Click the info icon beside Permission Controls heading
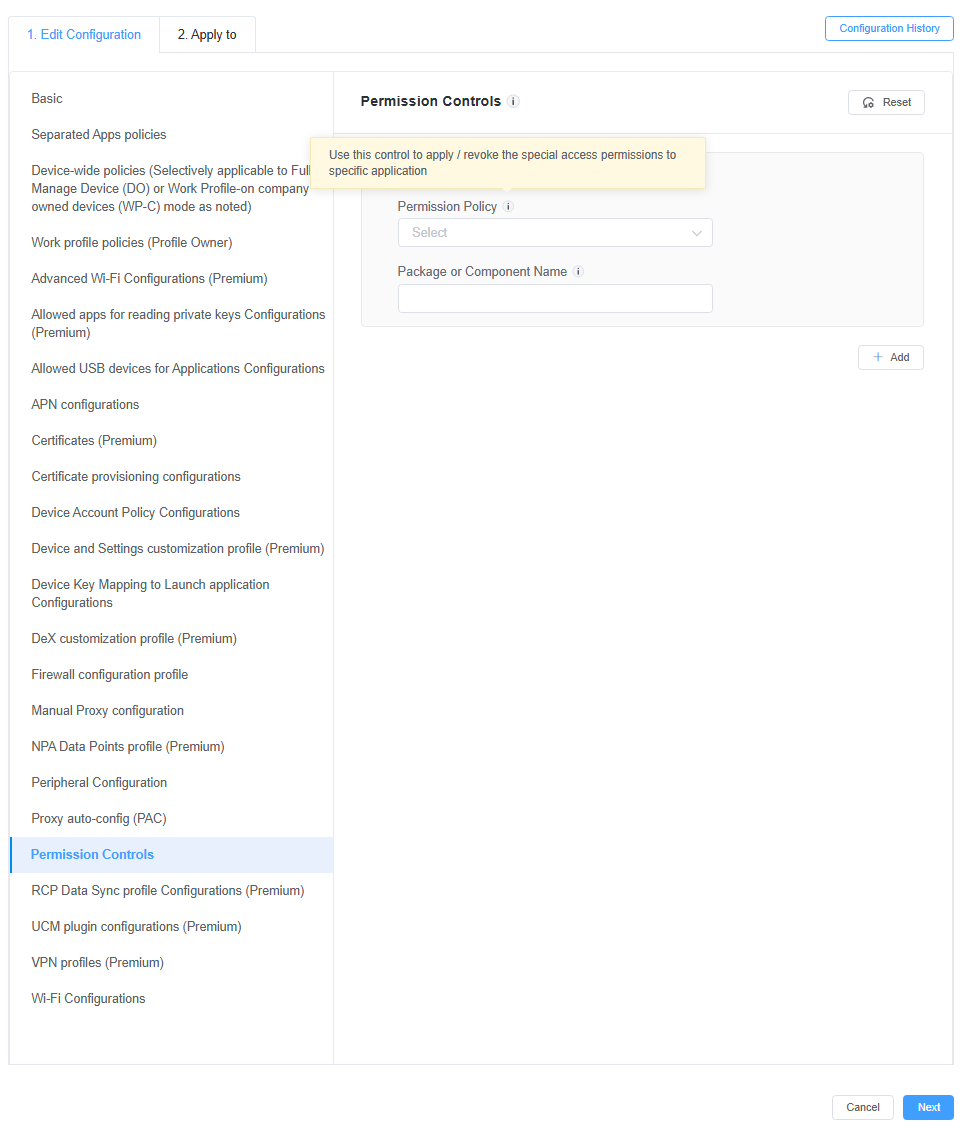The width and height of the screenshot is (966, 1133). pos(513,101)
